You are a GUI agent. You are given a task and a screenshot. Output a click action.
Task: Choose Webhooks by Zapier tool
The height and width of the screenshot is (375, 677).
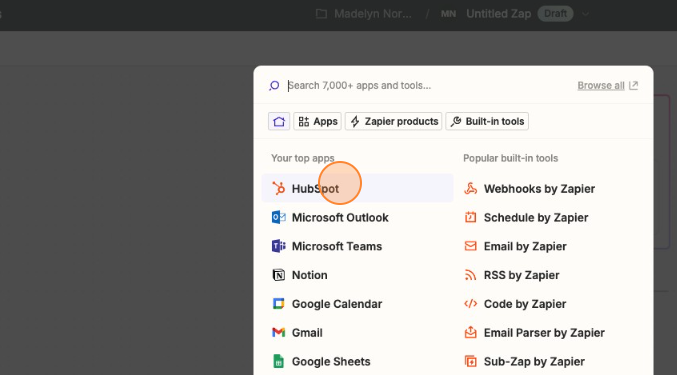pos(549,189)
